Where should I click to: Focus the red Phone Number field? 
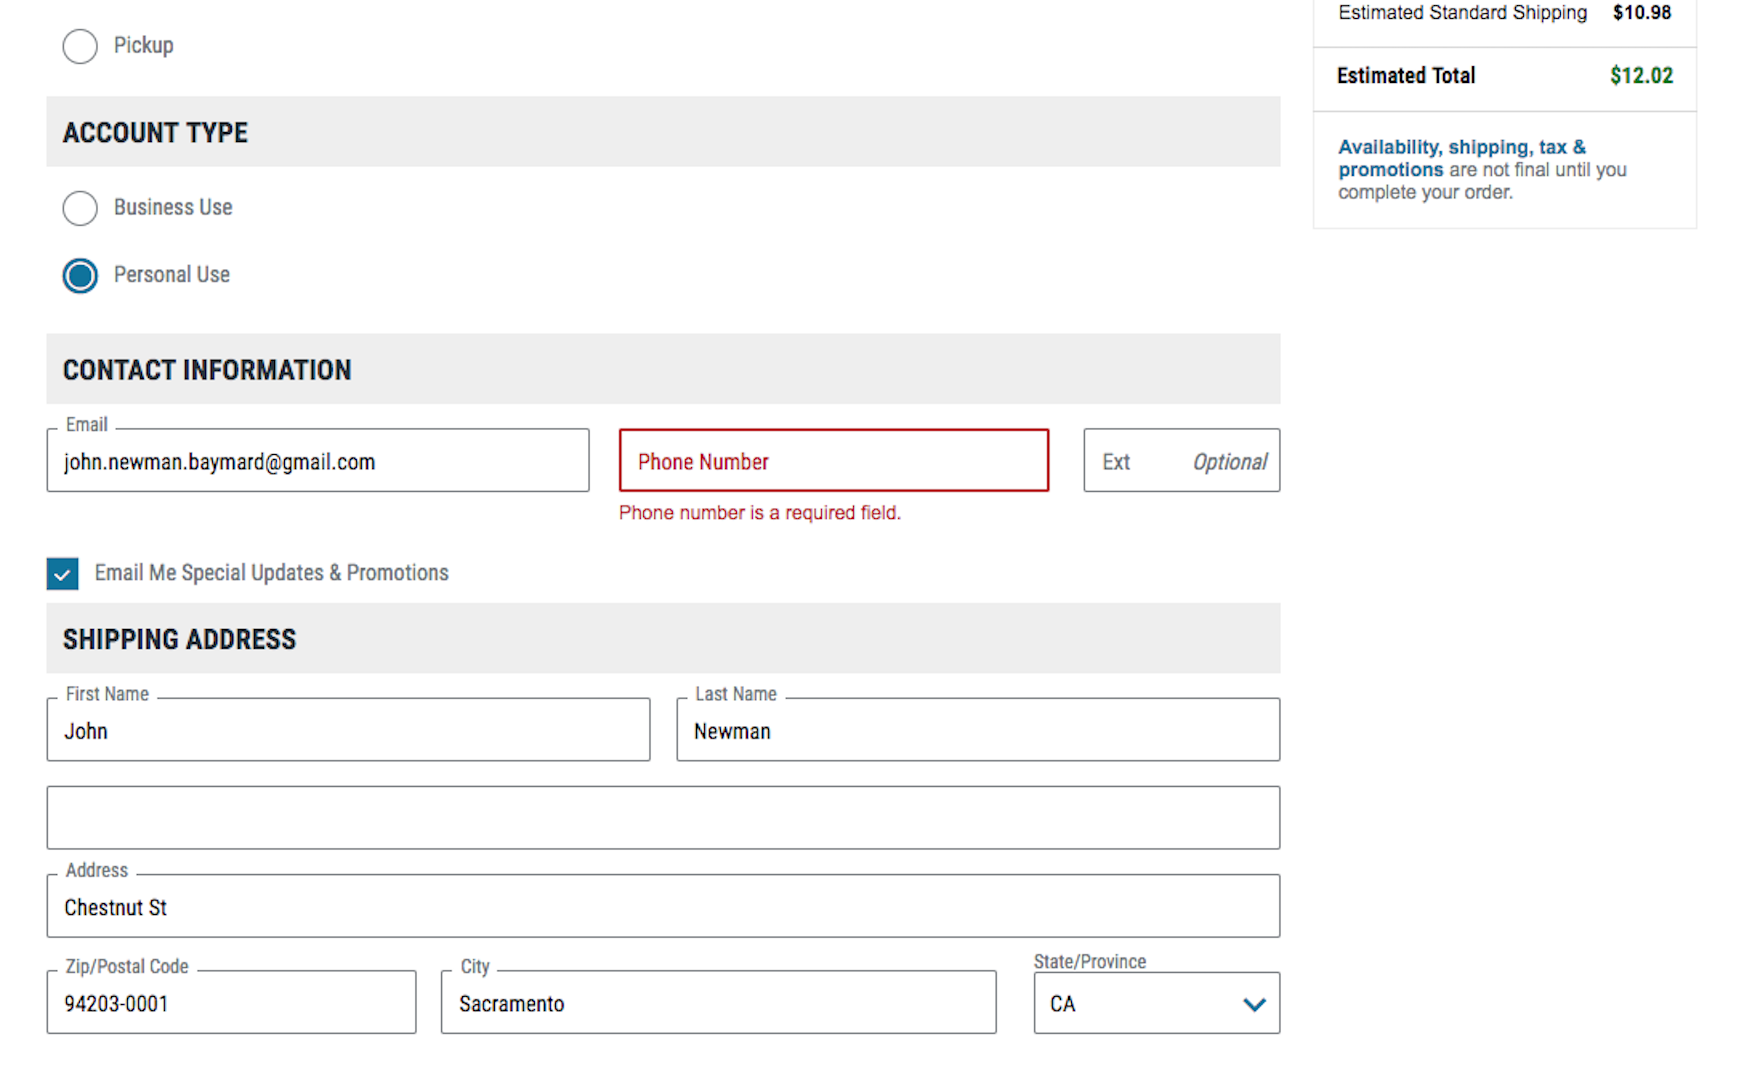click(x=833, y=461)
